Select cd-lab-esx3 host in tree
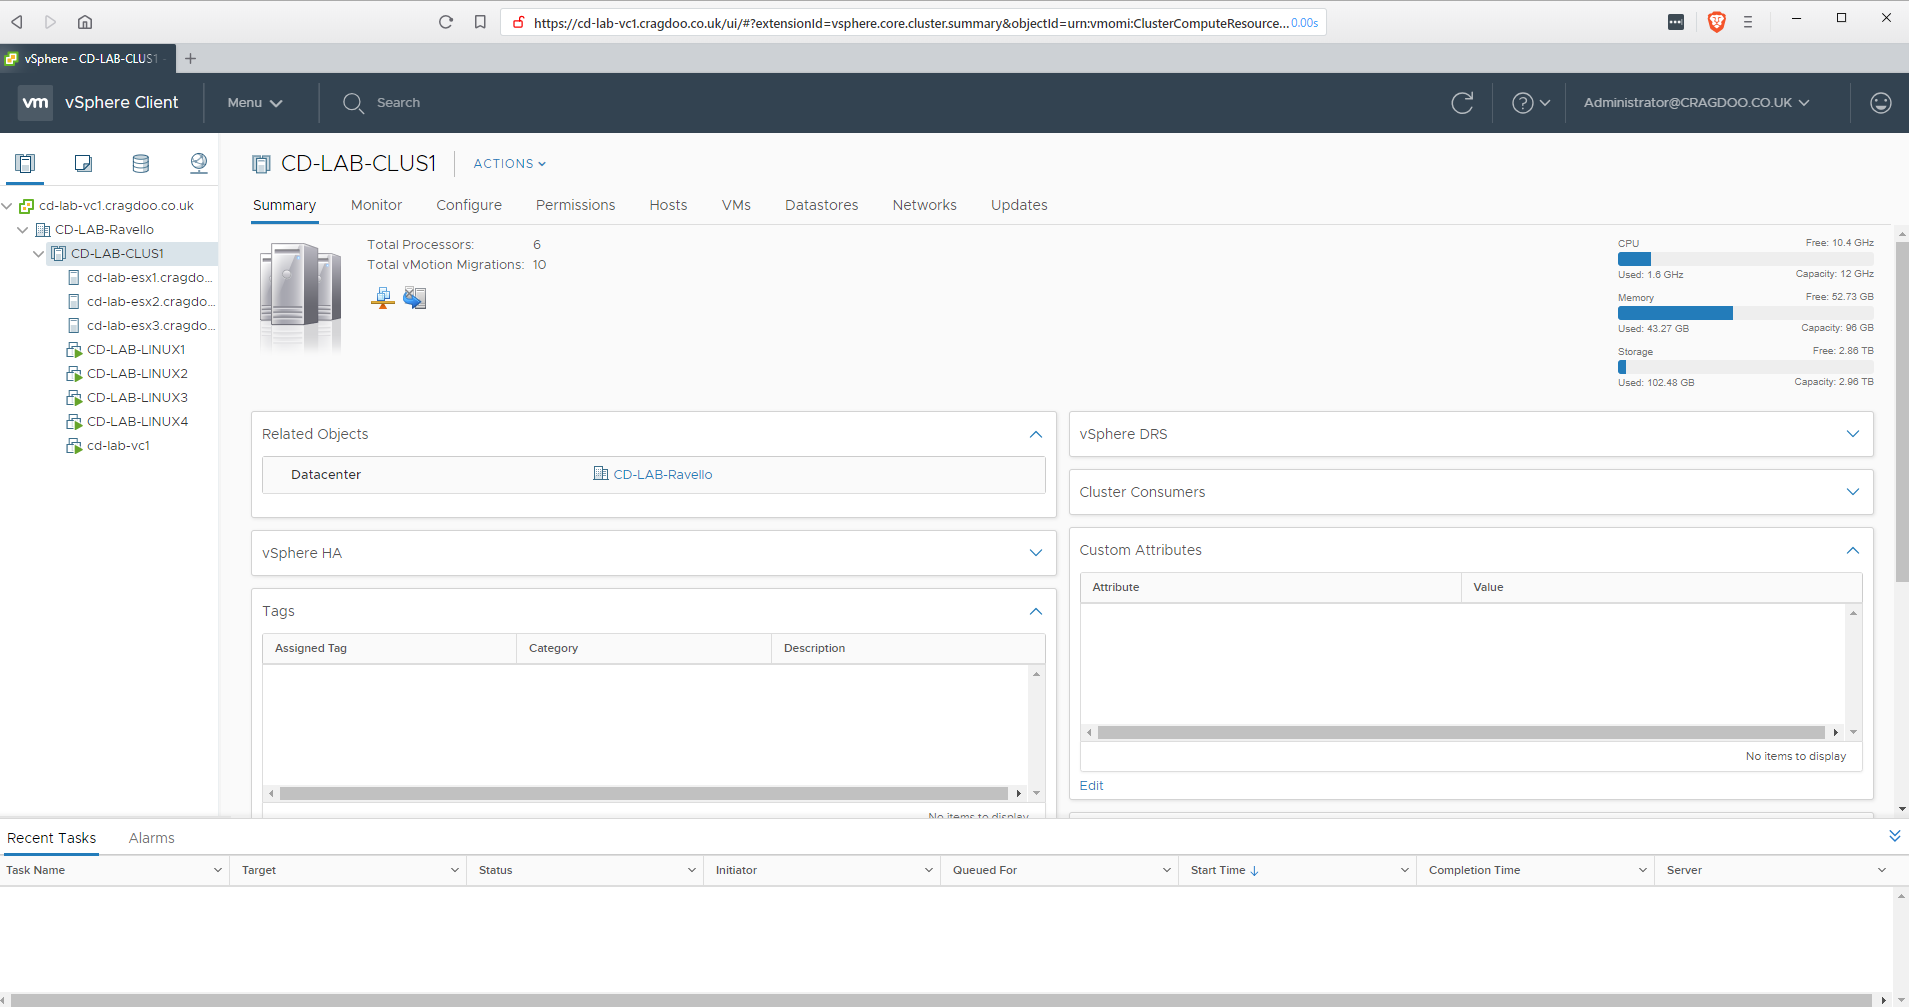Image resolution: width=1909 pixels, height=1007 pixels. 150,326
